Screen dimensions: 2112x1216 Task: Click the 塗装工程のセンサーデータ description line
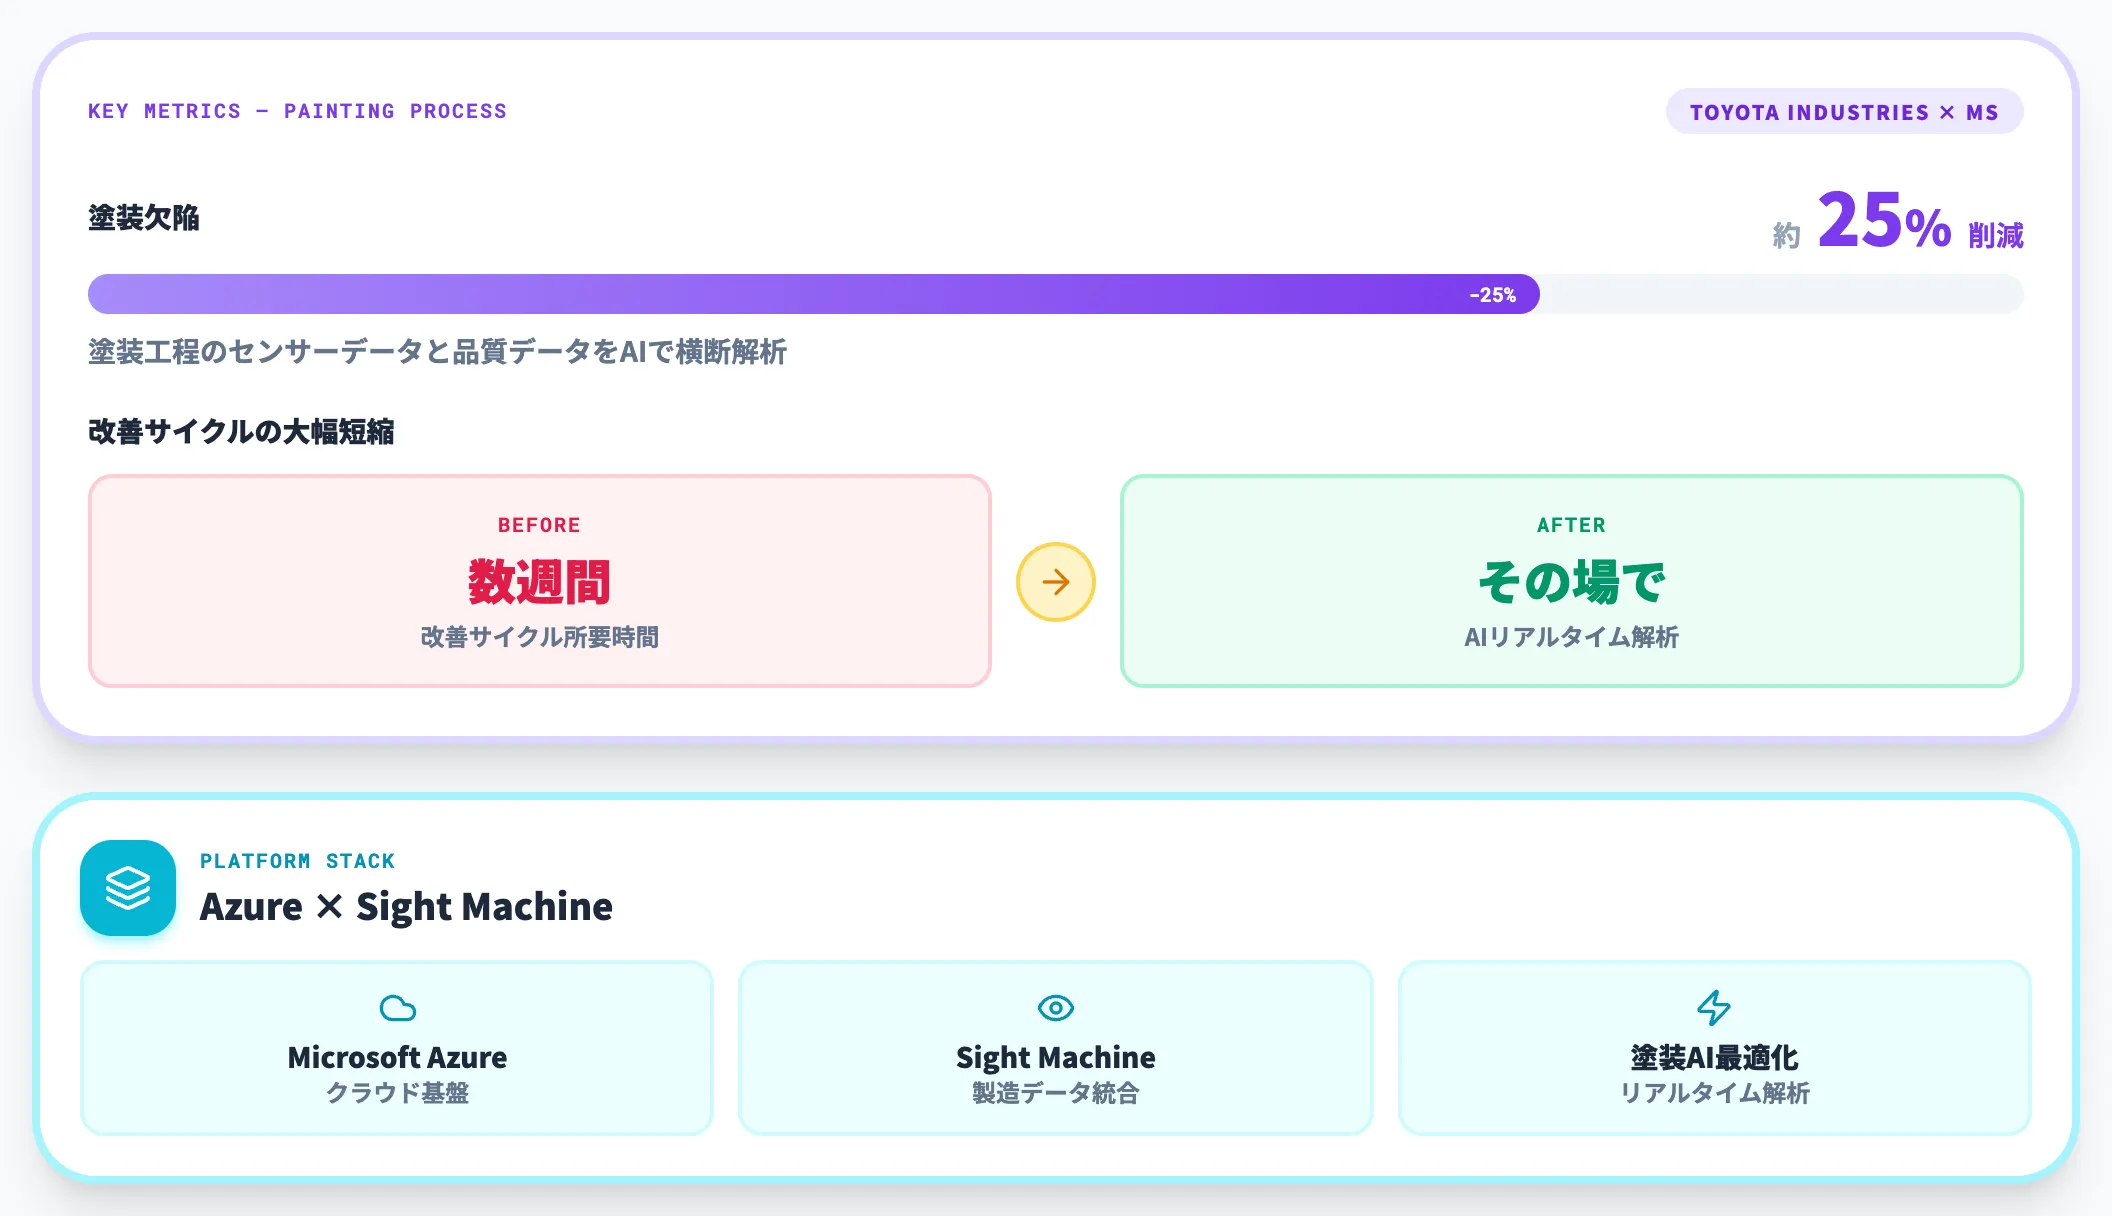tap(438, 352)
